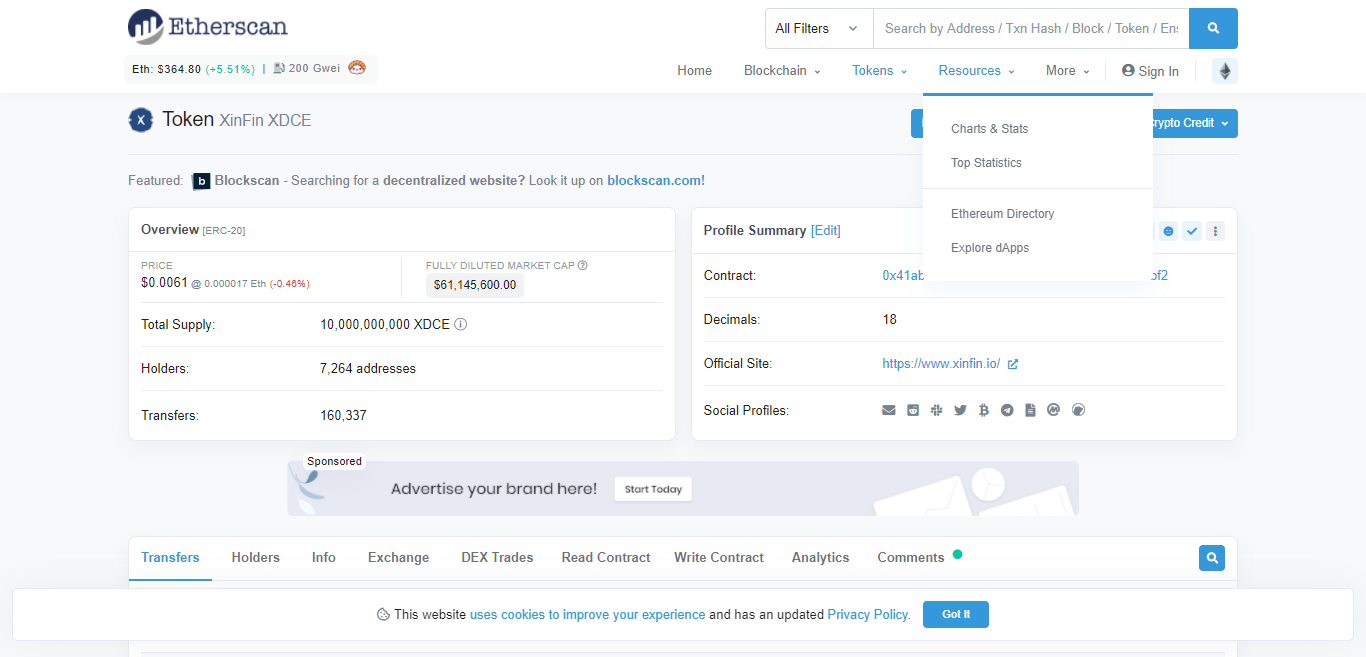Image resolution: width=1366 pixels, height=657 pixels.
Task: Click the Etherscan logo
Action: pyautogui.click(x=208, y=27)
